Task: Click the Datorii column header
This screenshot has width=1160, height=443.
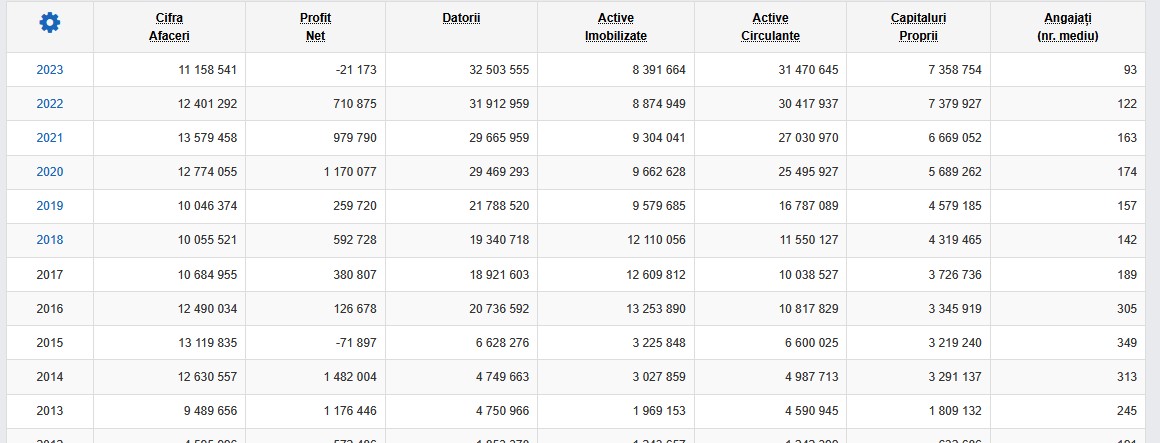Action: [x=462, y=18]
